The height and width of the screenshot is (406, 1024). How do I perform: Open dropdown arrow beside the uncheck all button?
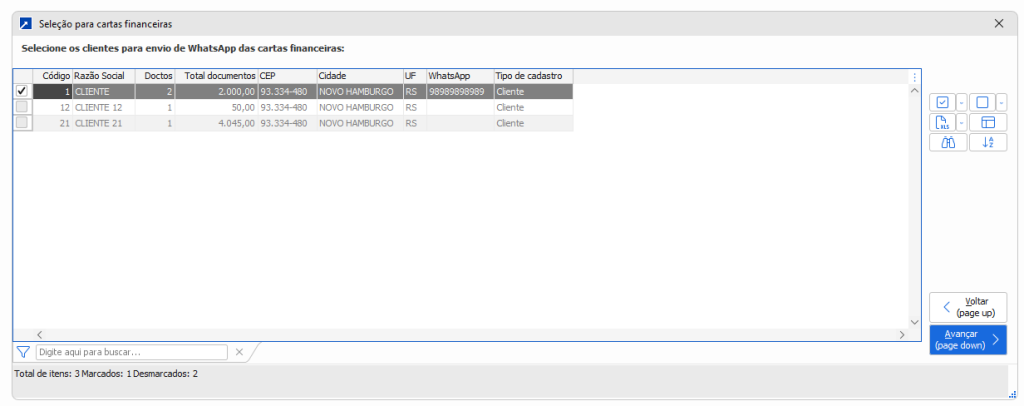[1002, 102]
